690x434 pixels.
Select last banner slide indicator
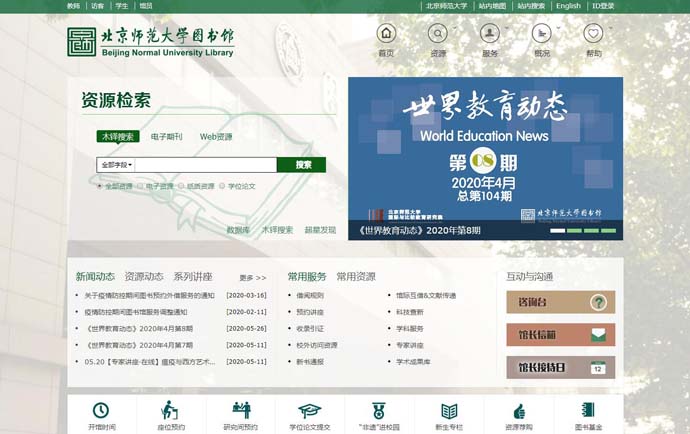click(609, 231)
